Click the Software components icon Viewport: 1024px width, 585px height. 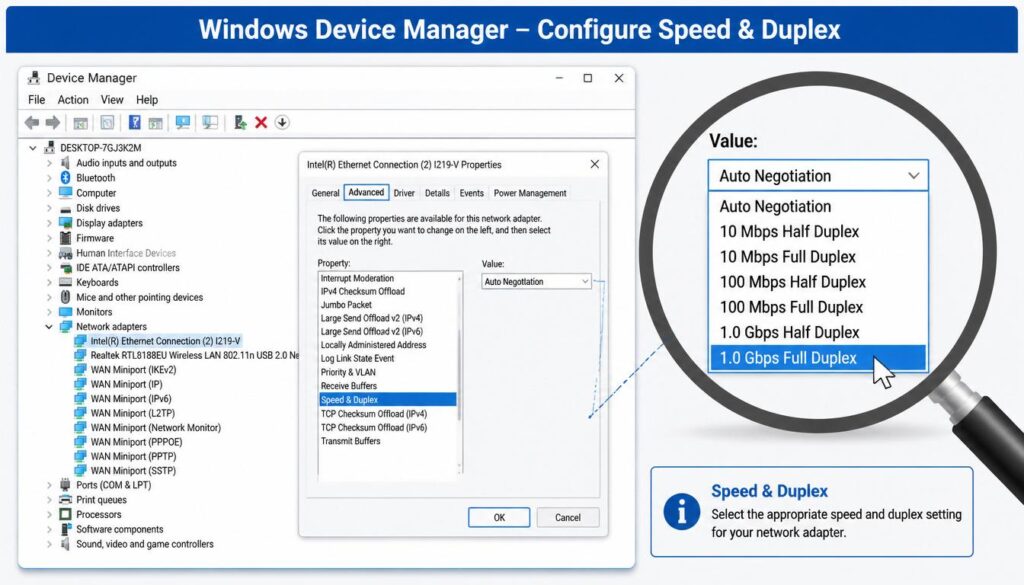pos(65,529)
